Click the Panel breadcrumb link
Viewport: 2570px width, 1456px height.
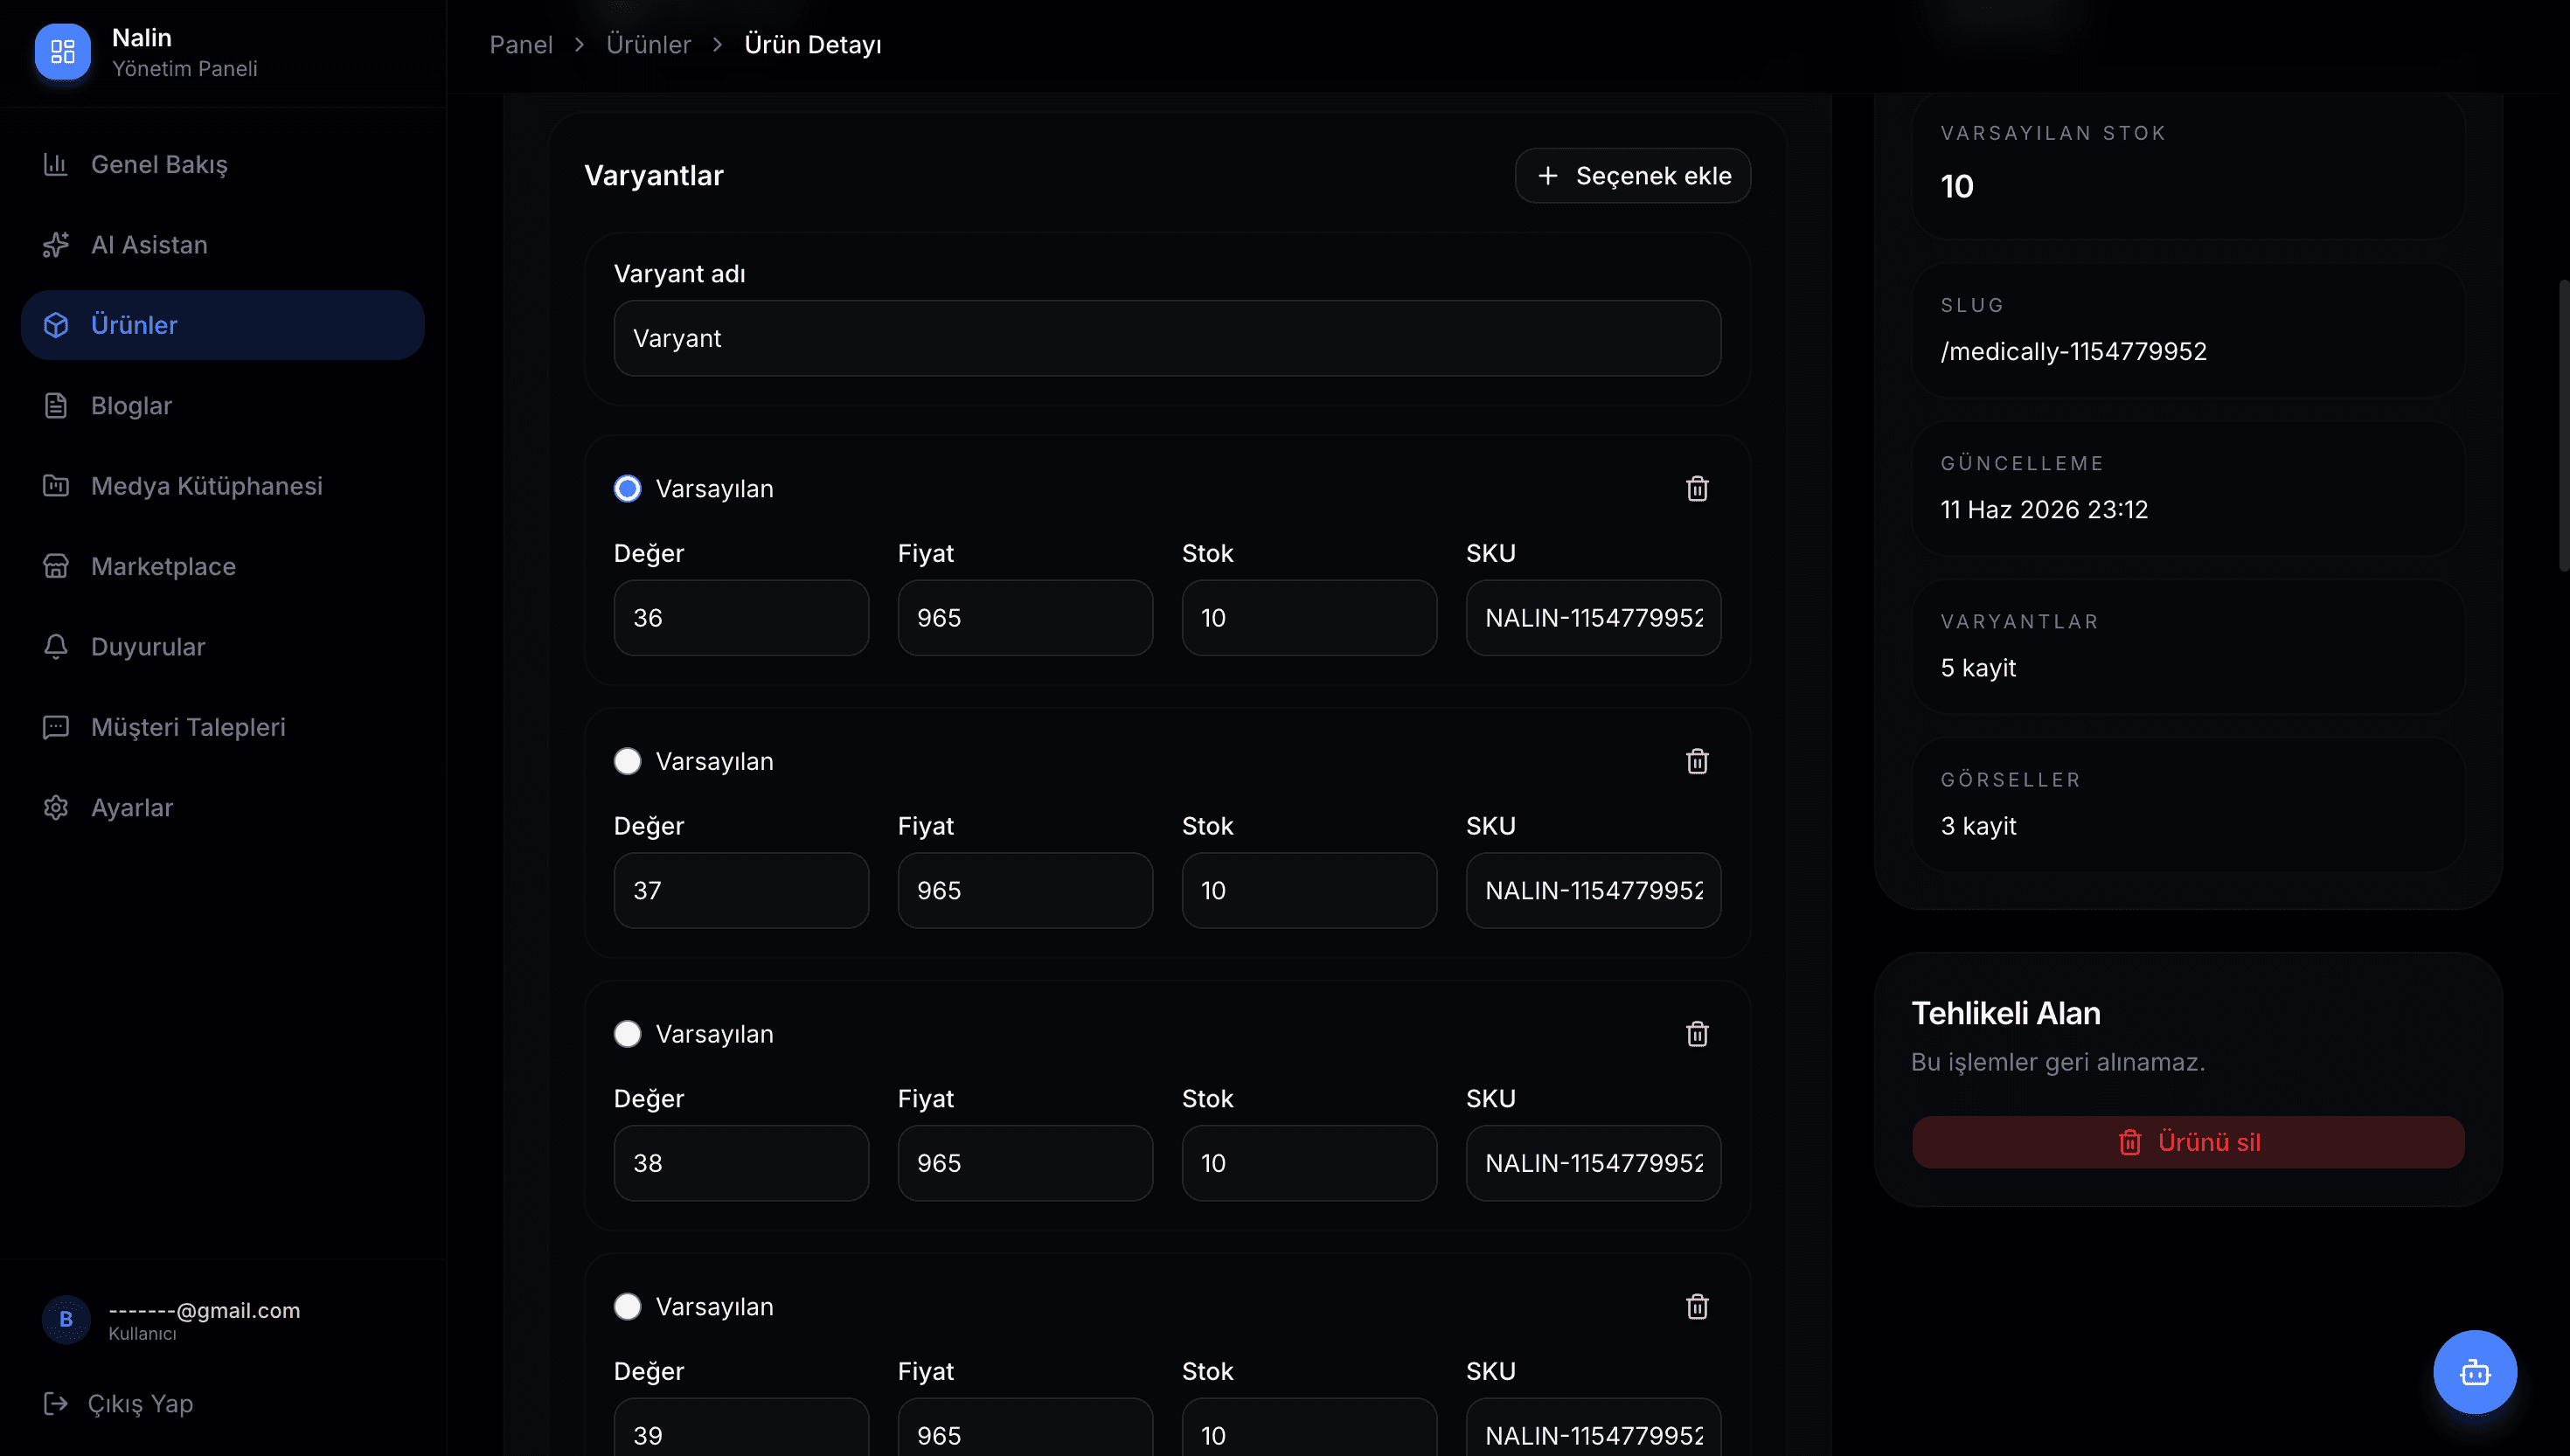tap(521, 45)
